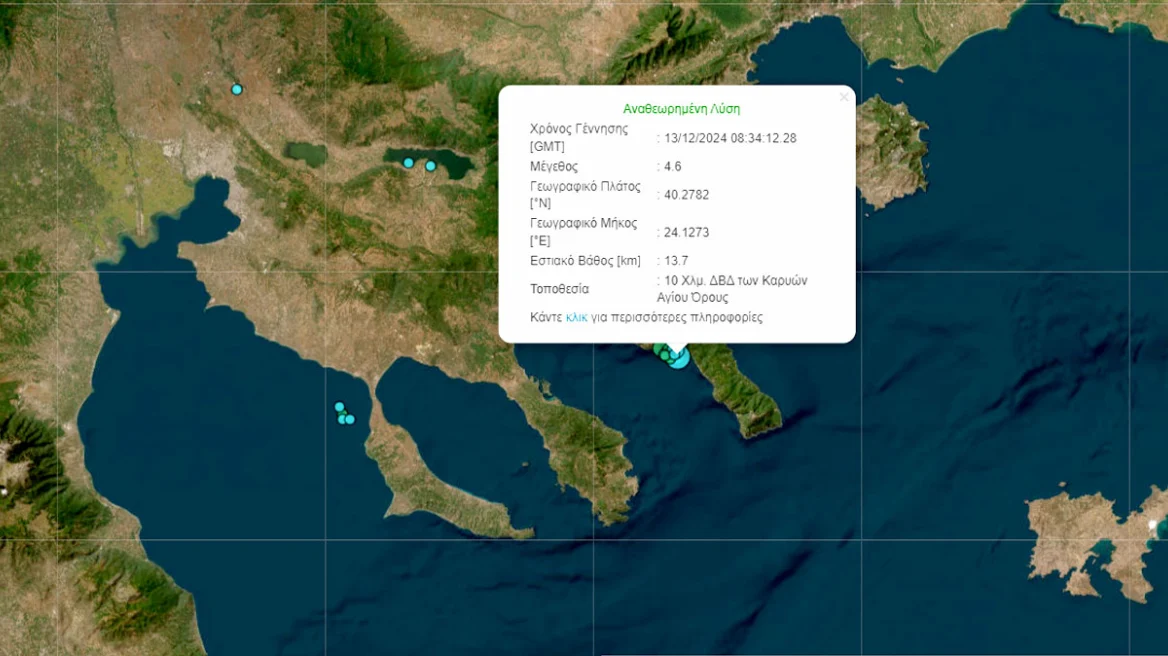The width and height of the screenshot is (1168, 656).
Task: Click the top marker in the western sea cluster
Action: (x=339, y=406)
